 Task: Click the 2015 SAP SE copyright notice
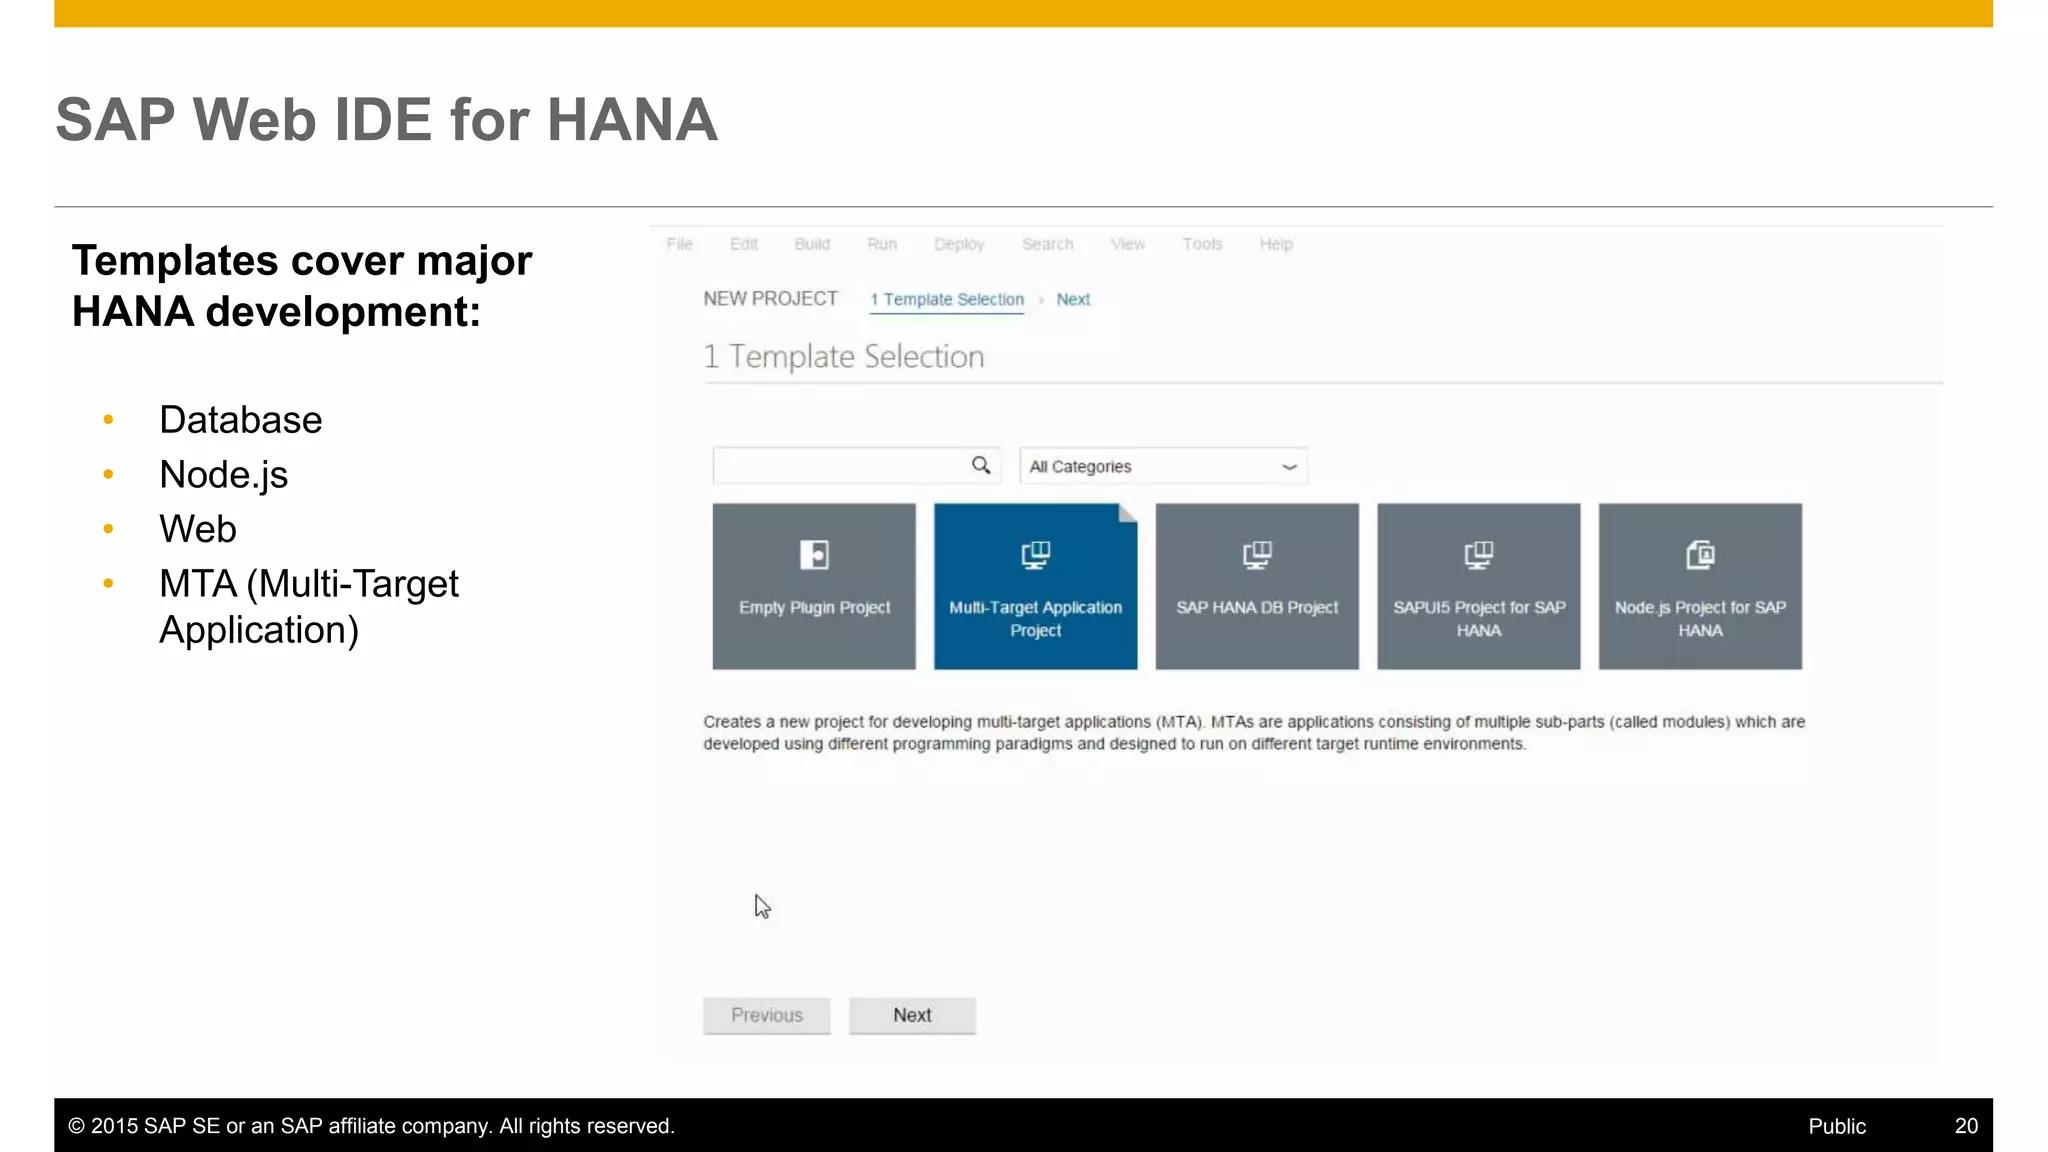pyautogui.click(x=371, y=1126)
